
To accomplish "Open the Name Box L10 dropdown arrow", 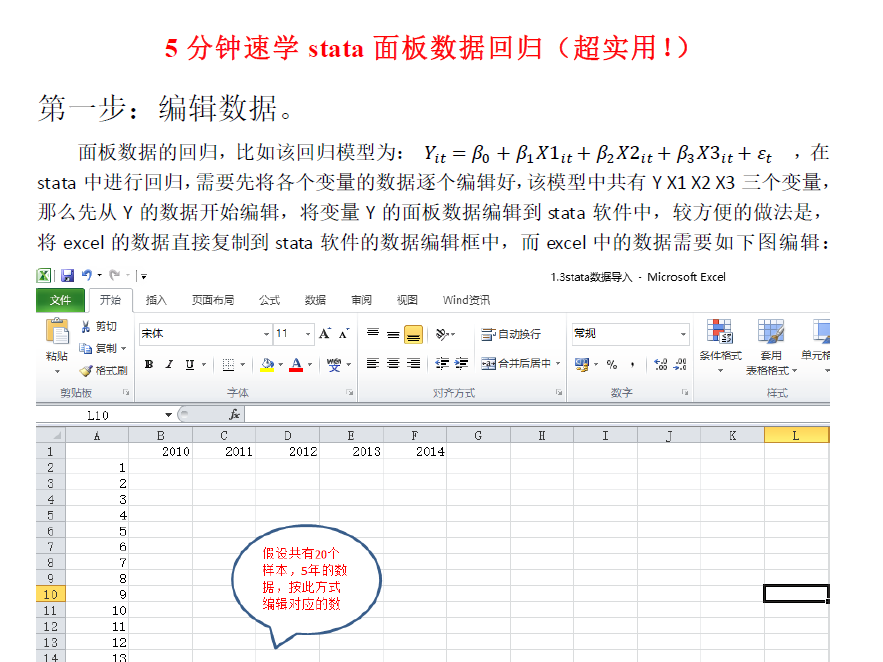I will point(168,415).
